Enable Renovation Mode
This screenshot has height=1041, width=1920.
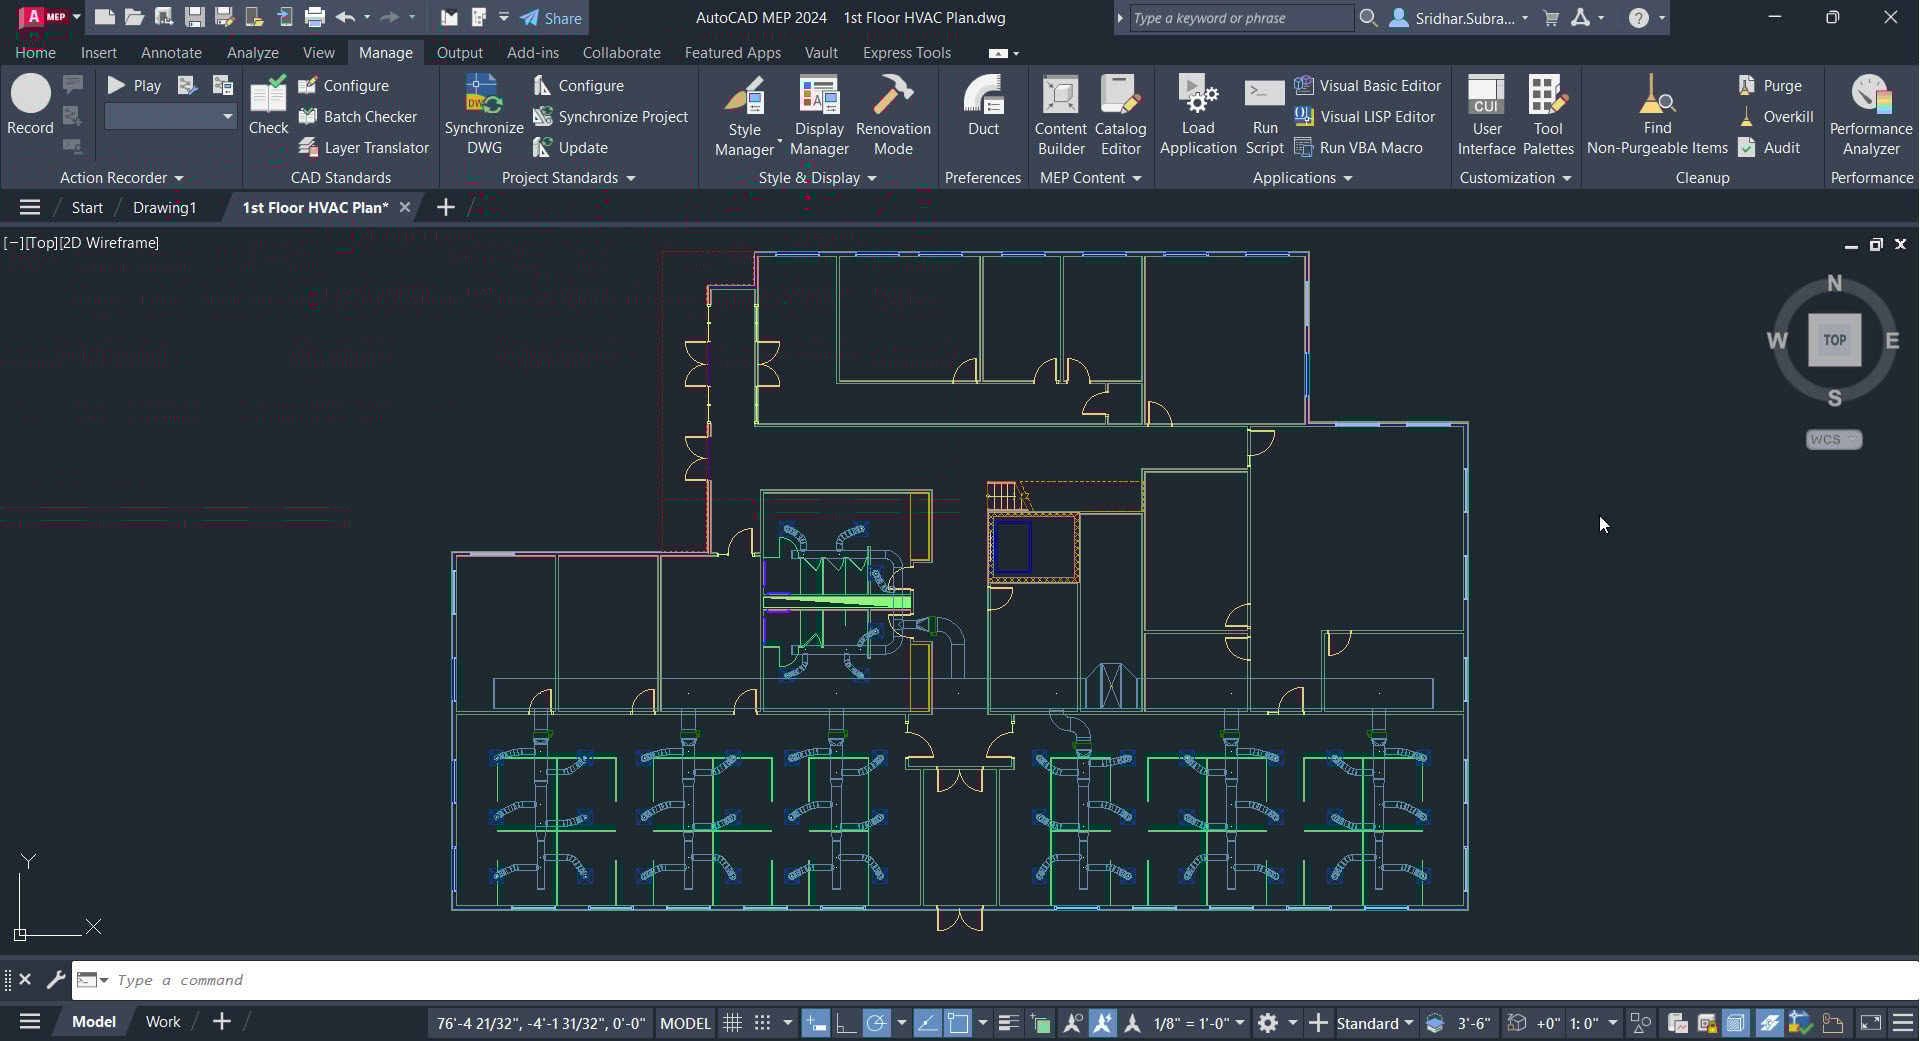coord(893,116)
